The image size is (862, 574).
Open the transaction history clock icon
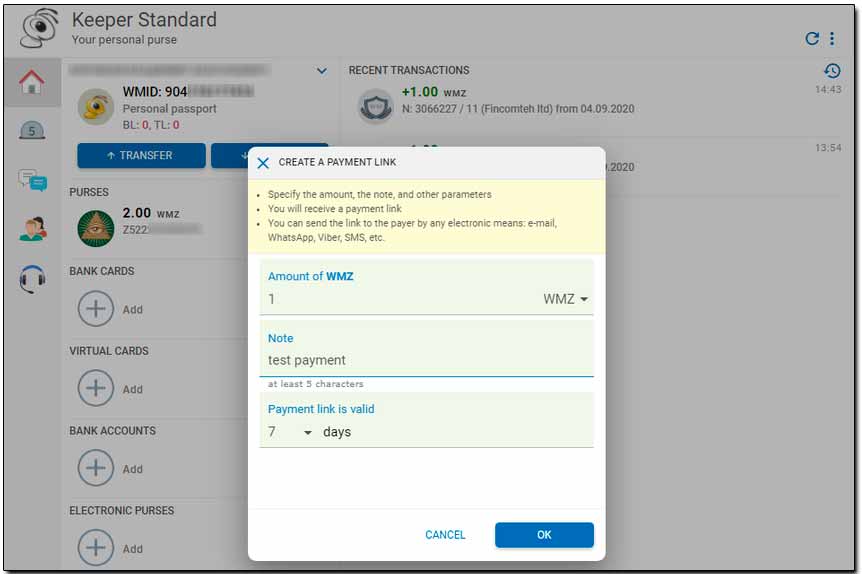pyautogui.click(x=832, y=70)
